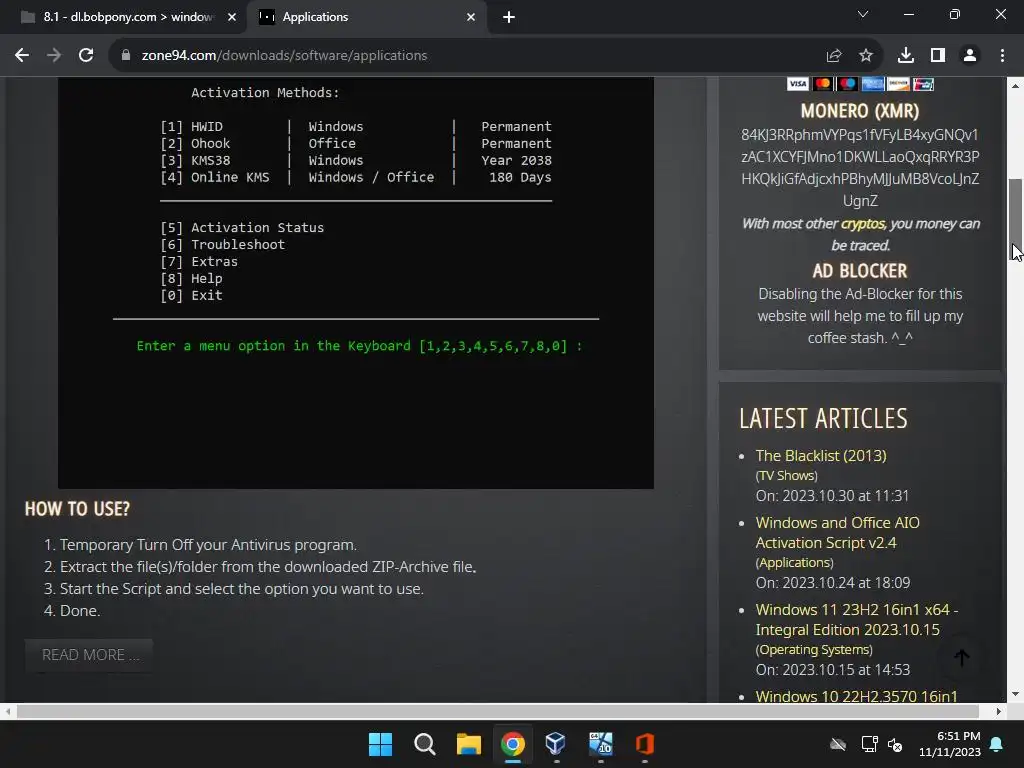Open the clock showing 6:51 PM
Screen dimensions: 1024x768
pos(950,744)
